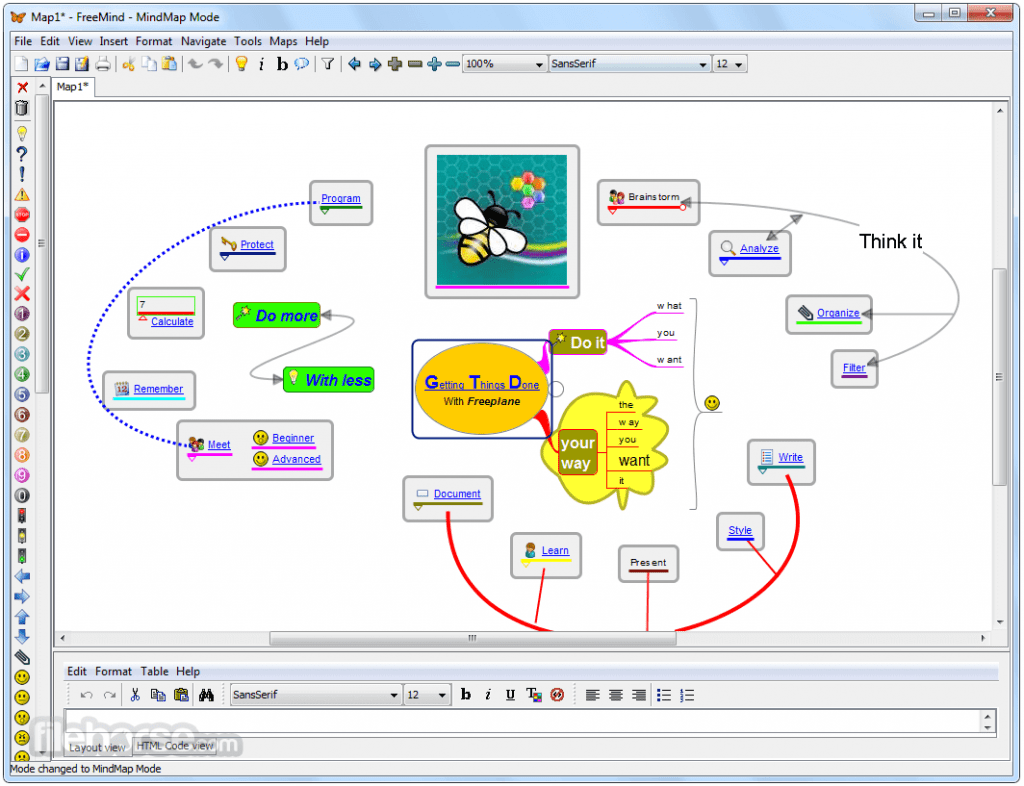The height and width of the screenshot is (786, 1024).
Task: Open the Insert menu
Action: (x=114, y=41)
